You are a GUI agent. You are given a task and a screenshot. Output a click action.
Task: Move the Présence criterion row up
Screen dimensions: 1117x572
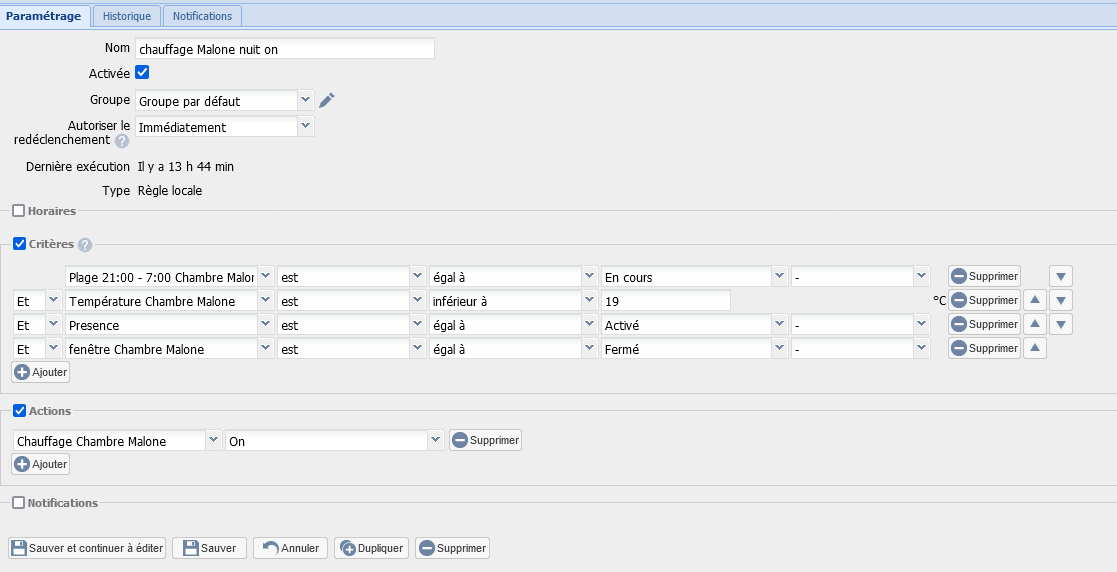tap(1037, 325)
